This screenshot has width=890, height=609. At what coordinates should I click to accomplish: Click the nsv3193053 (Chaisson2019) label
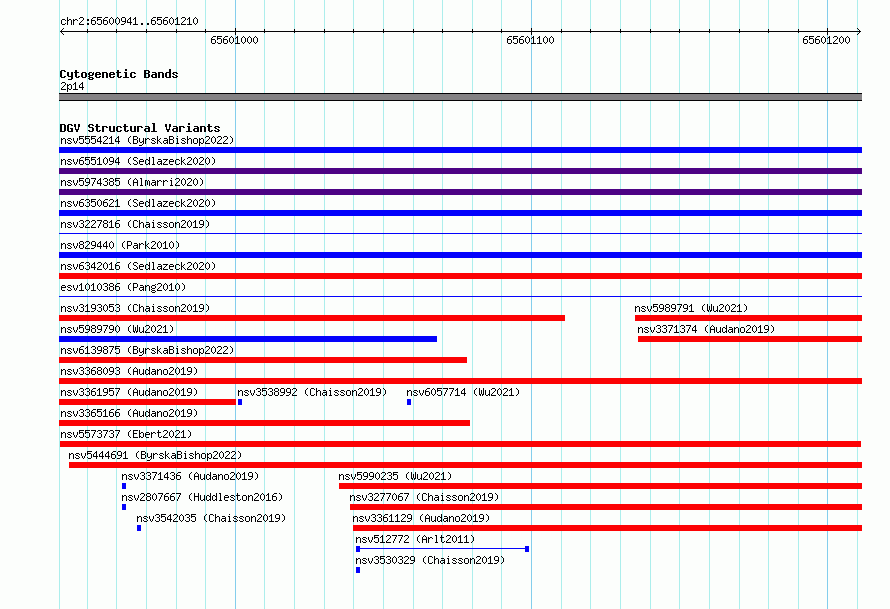click(135, 308)
